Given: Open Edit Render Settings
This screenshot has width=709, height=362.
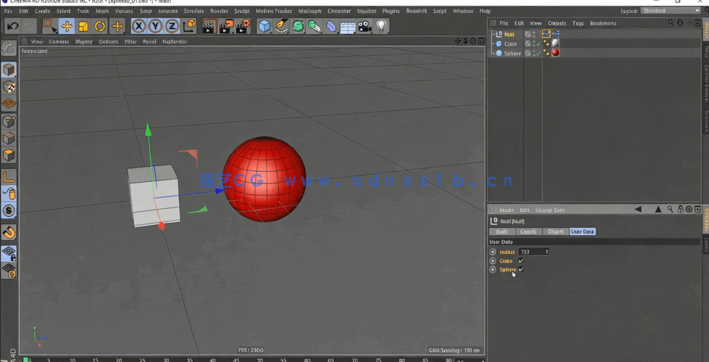Looking at the screenshot, I should (x=243, y=26).
